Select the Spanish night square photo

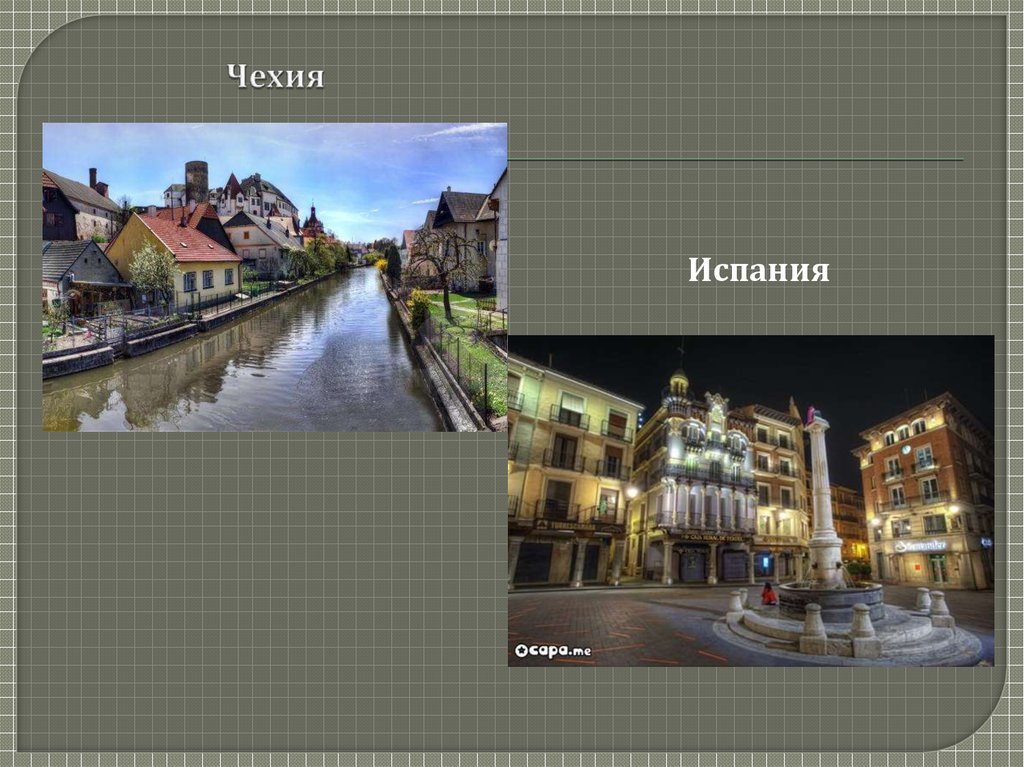point(750,500)
